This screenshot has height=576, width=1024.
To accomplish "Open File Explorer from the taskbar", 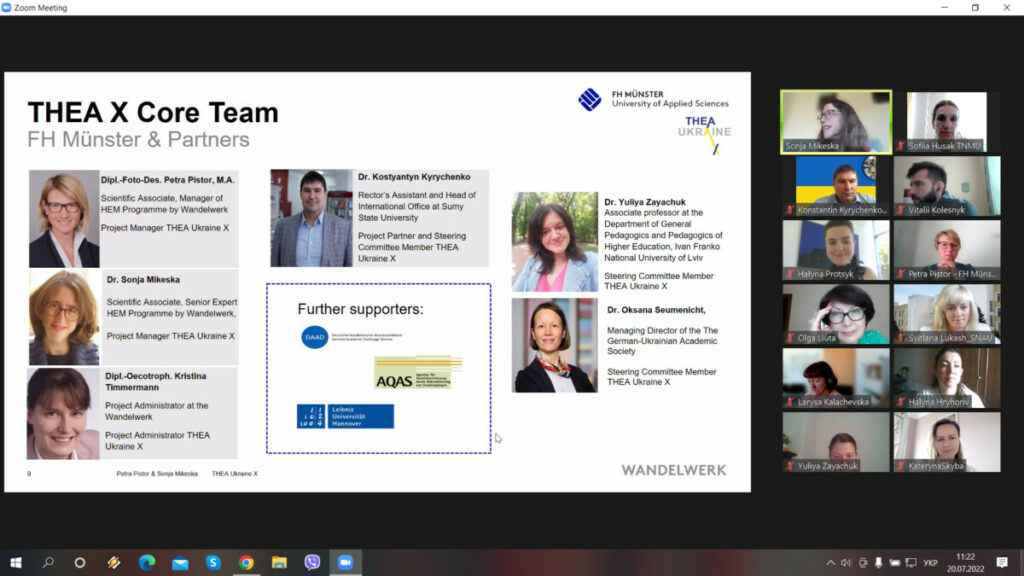I will pos(279,563).
